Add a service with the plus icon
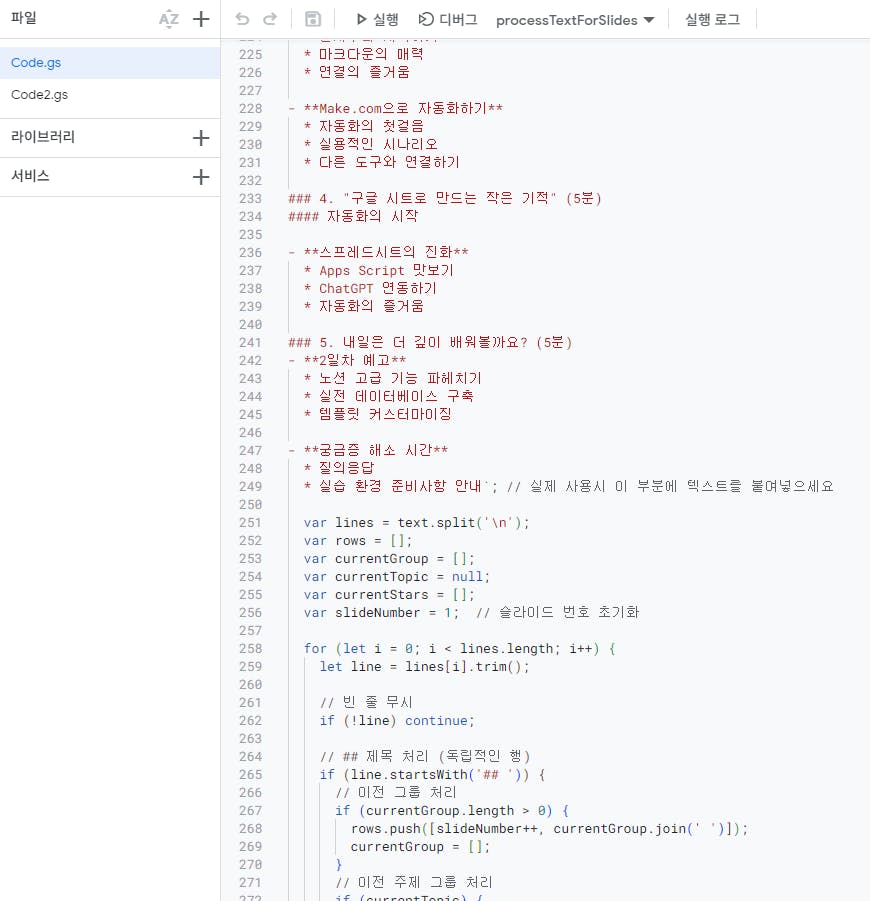The width and height of the screenshot is (870, 901). (x=201, y=176)
